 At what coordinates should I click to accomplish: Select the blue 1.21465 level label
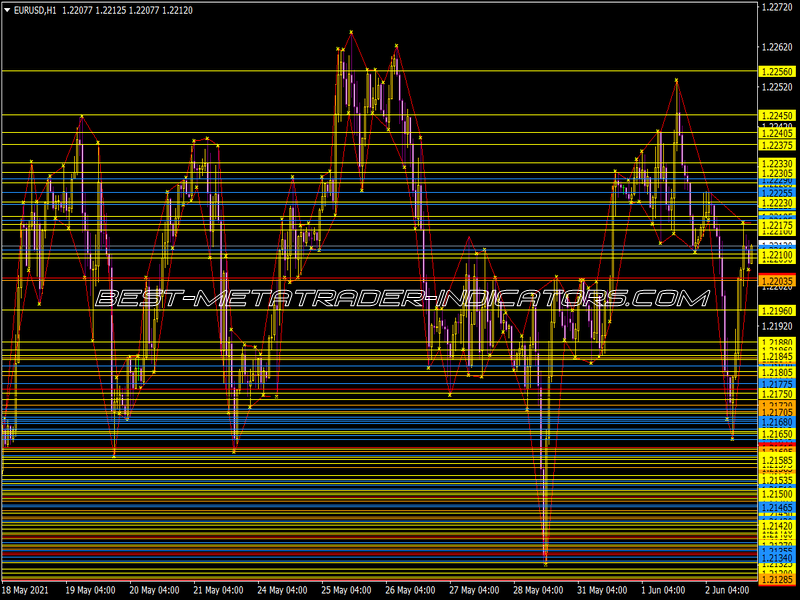click(777, 508)
